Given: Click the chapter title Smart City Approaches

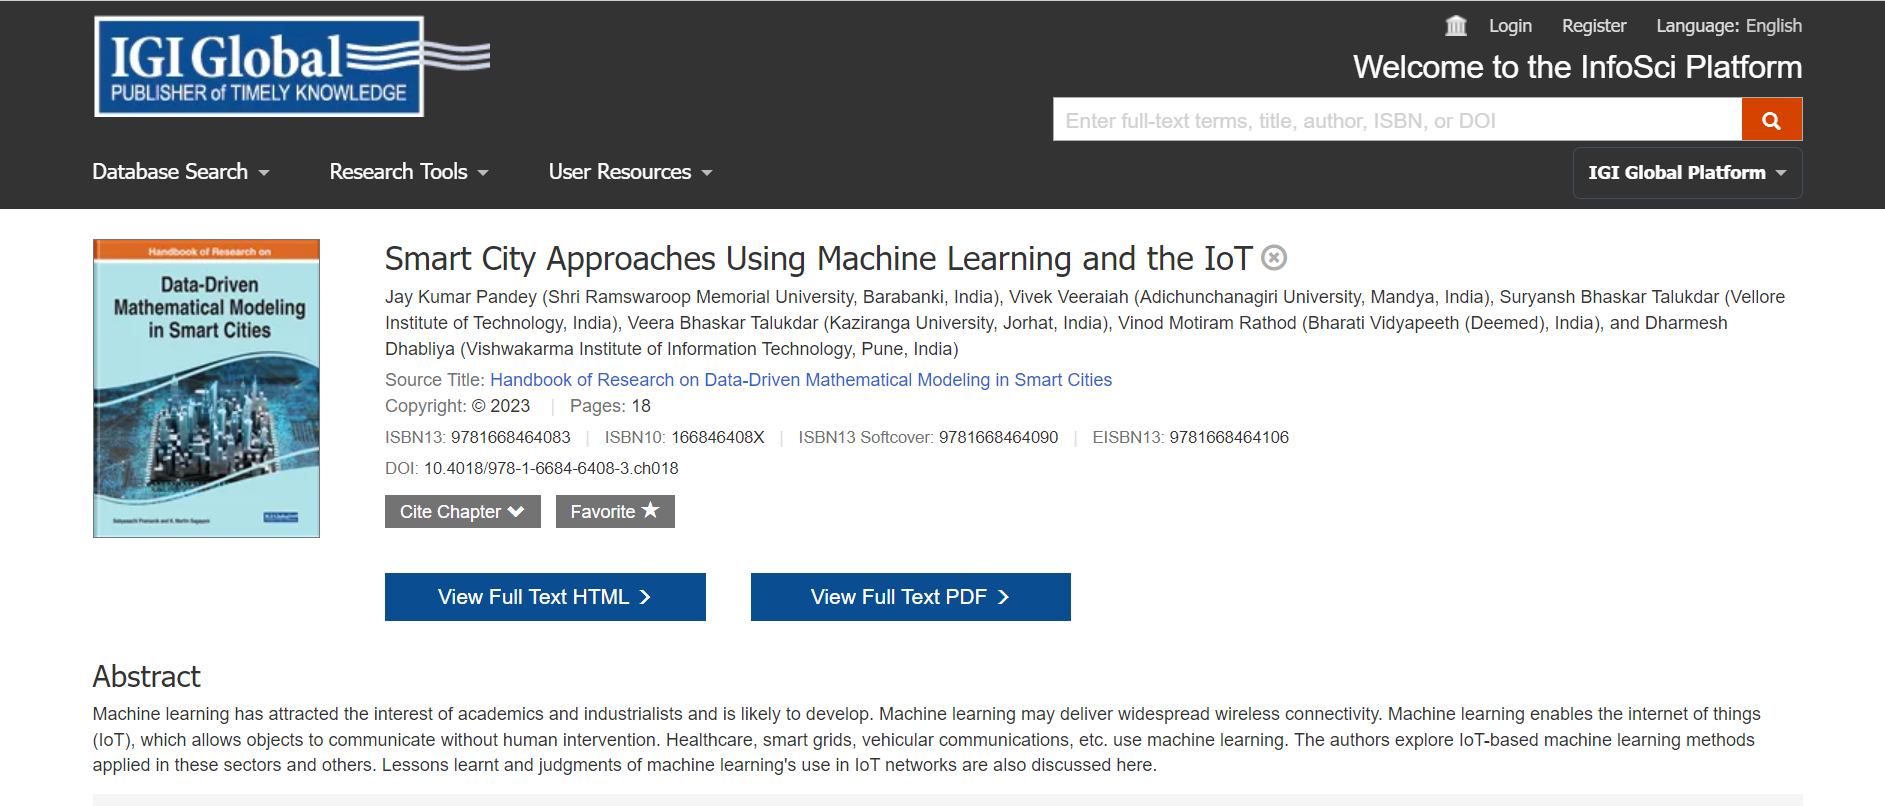Looking at the screenshot, I should tap(818, 259).
